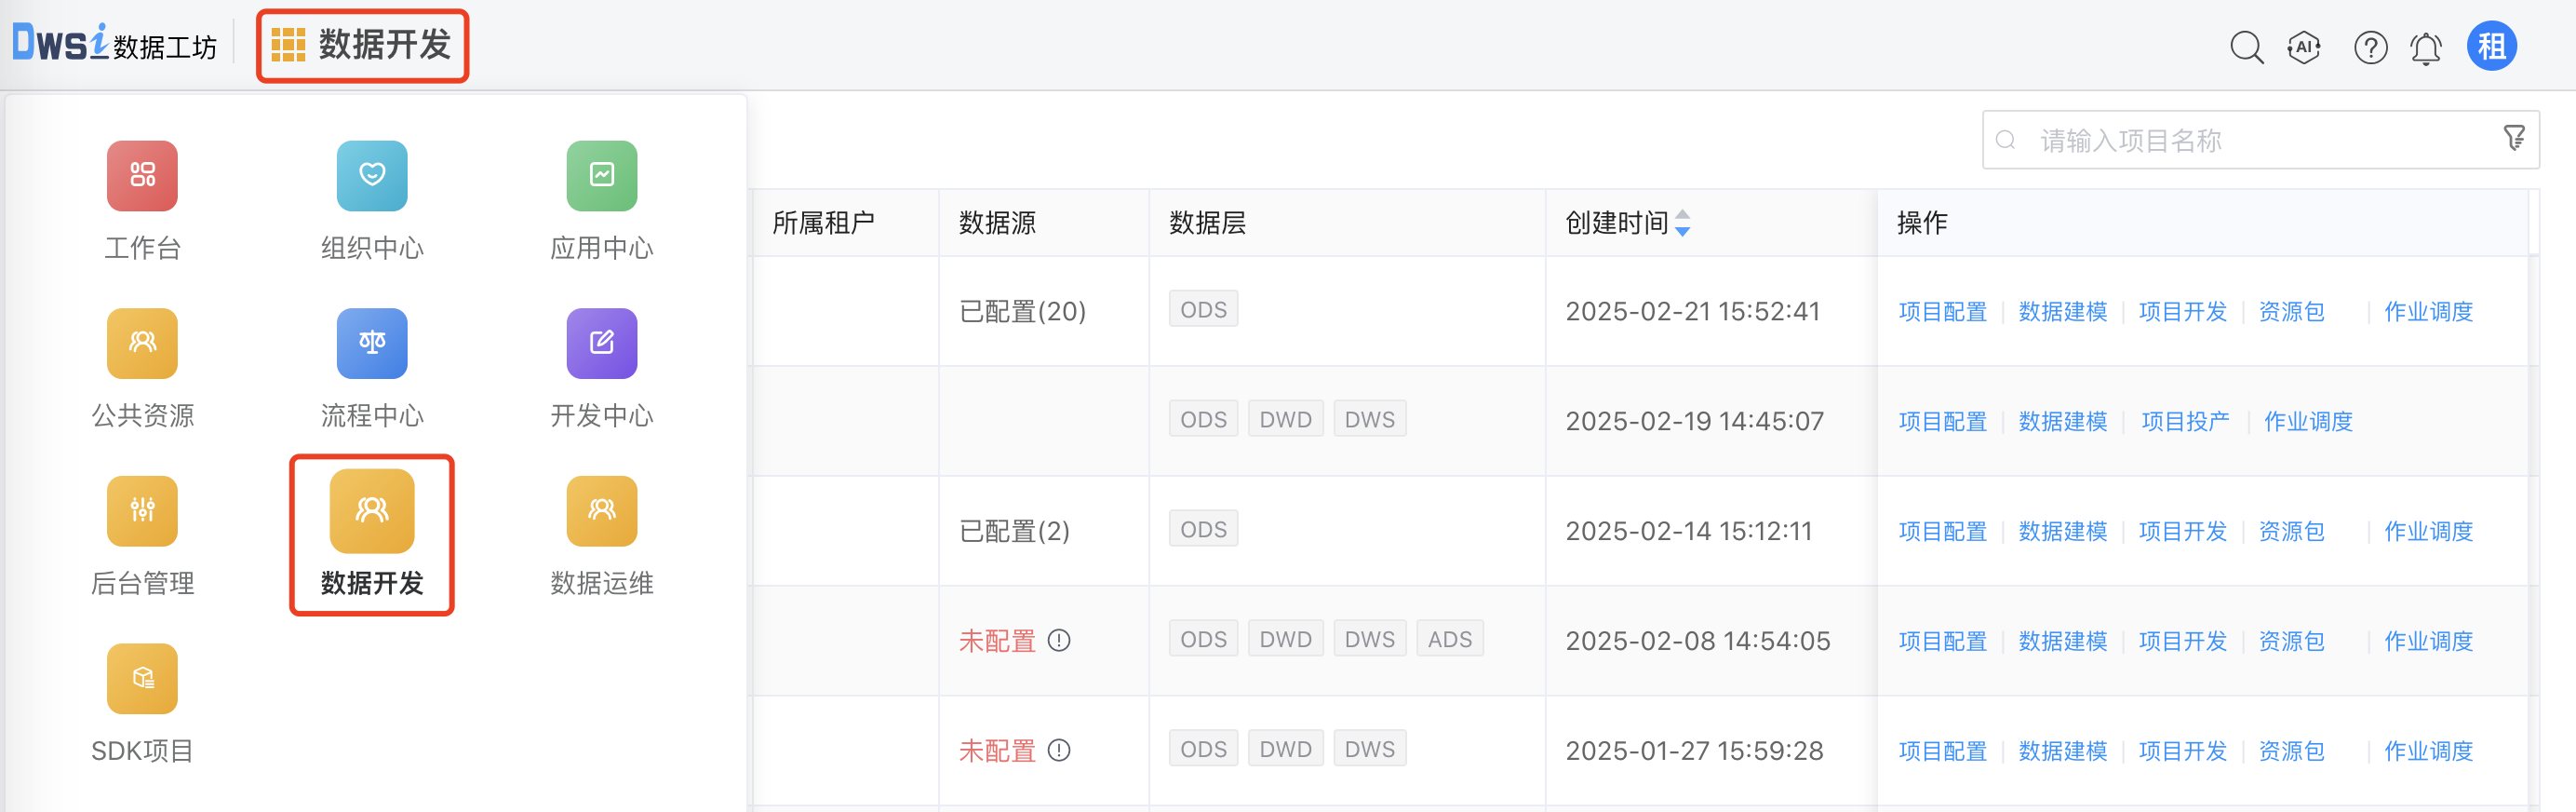Open the SDK项目 app icon
The height and width of the screenshot is (812, 2576).
(x=142, y=679)
